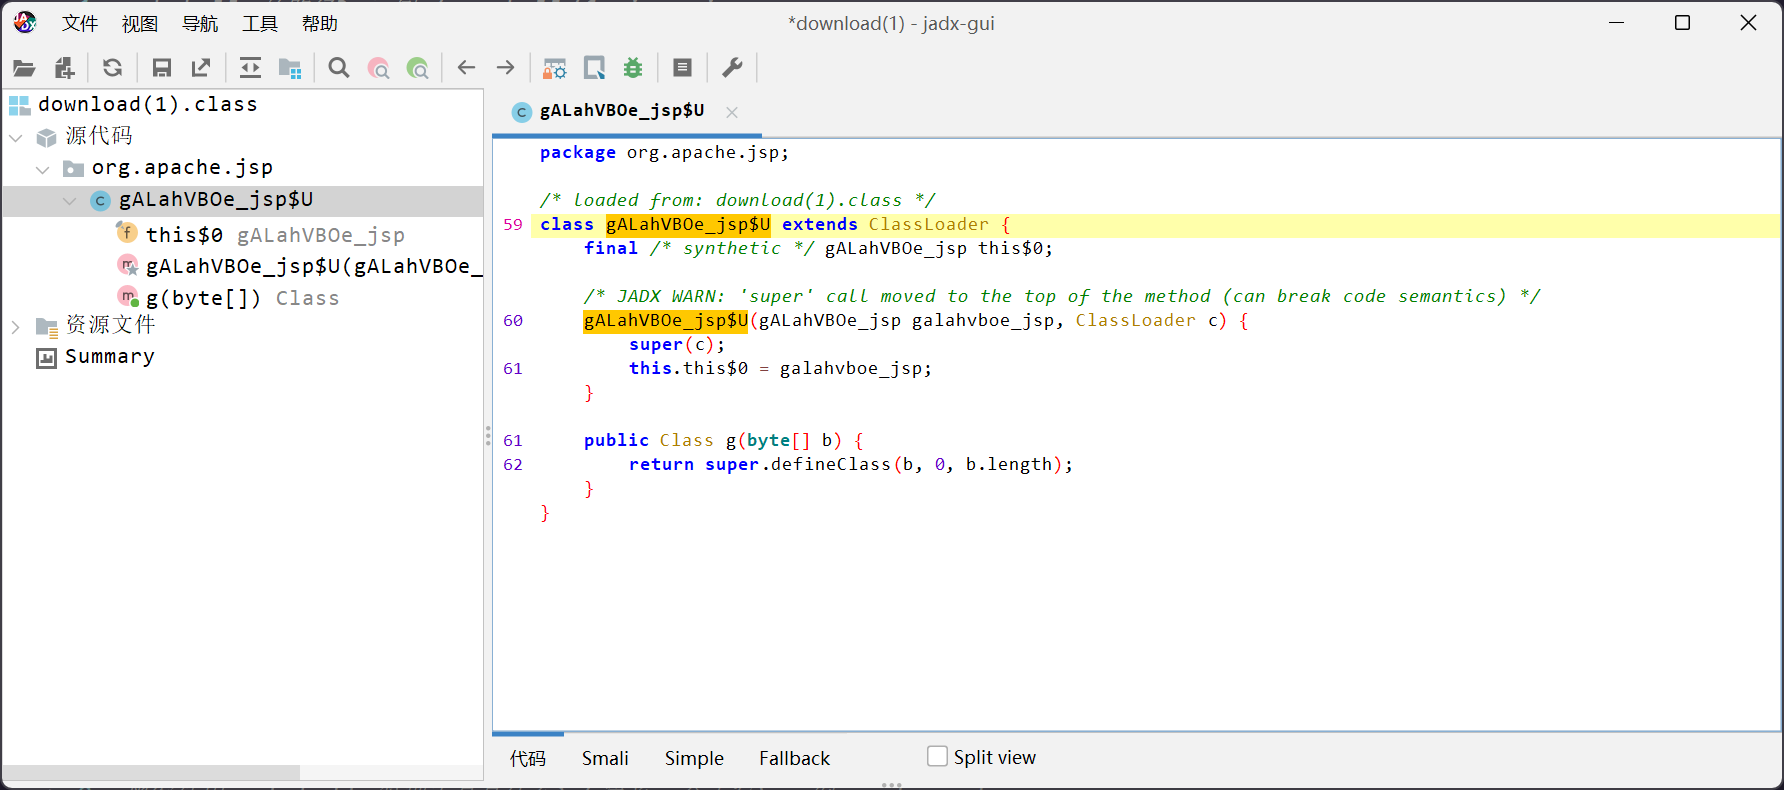
Task: Open Preferences with the wrench icon
Action: (732, 68)
